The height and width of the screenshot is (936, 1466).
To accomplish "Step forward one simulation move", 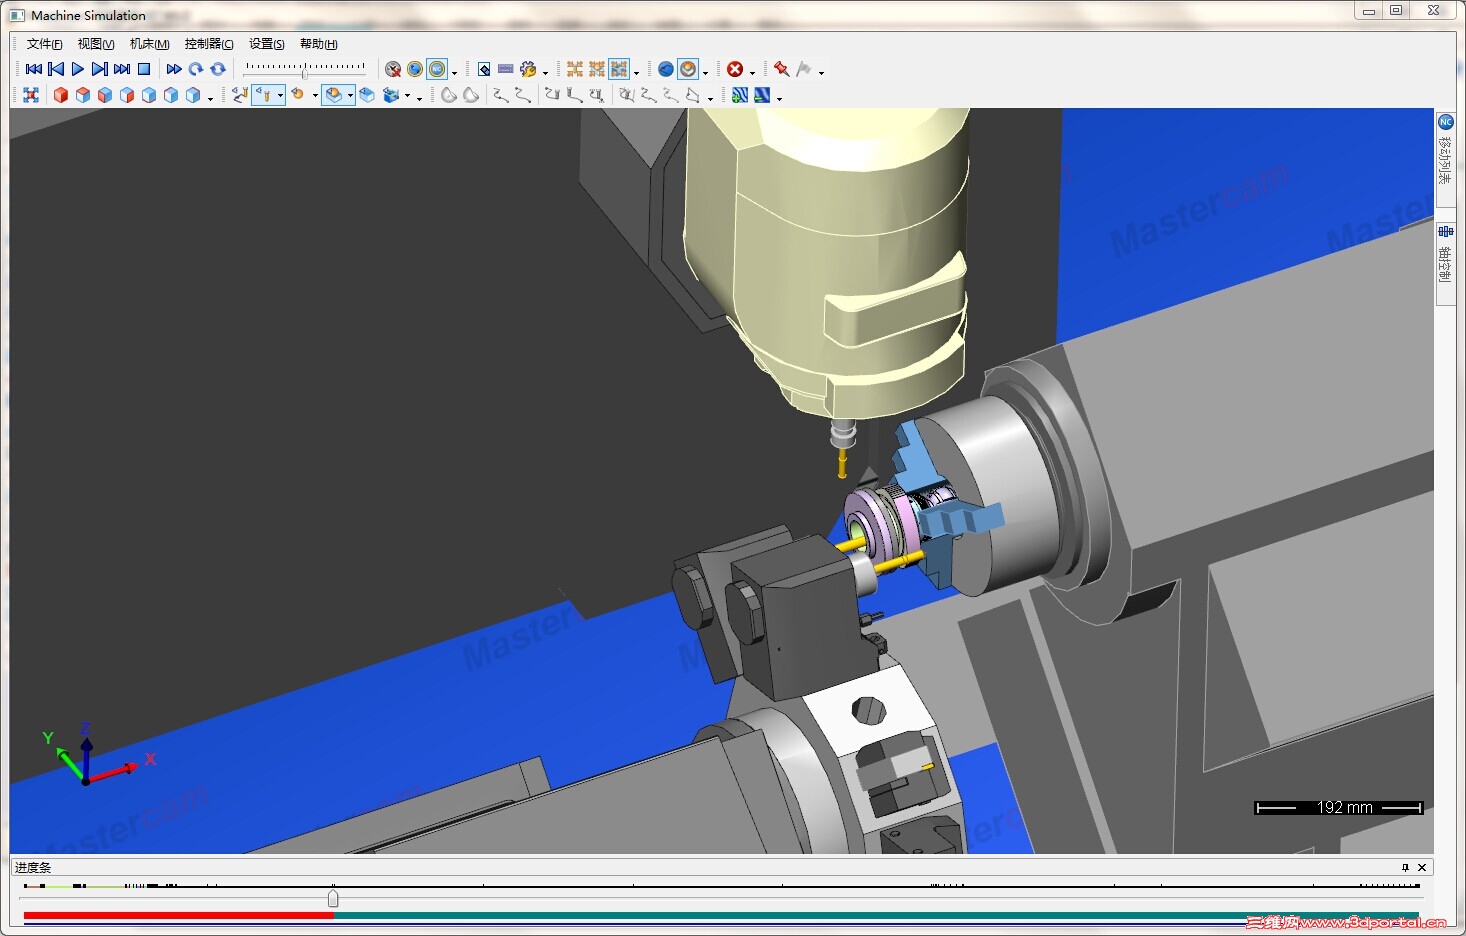I will pyautogui.click(x=100, y=69).
